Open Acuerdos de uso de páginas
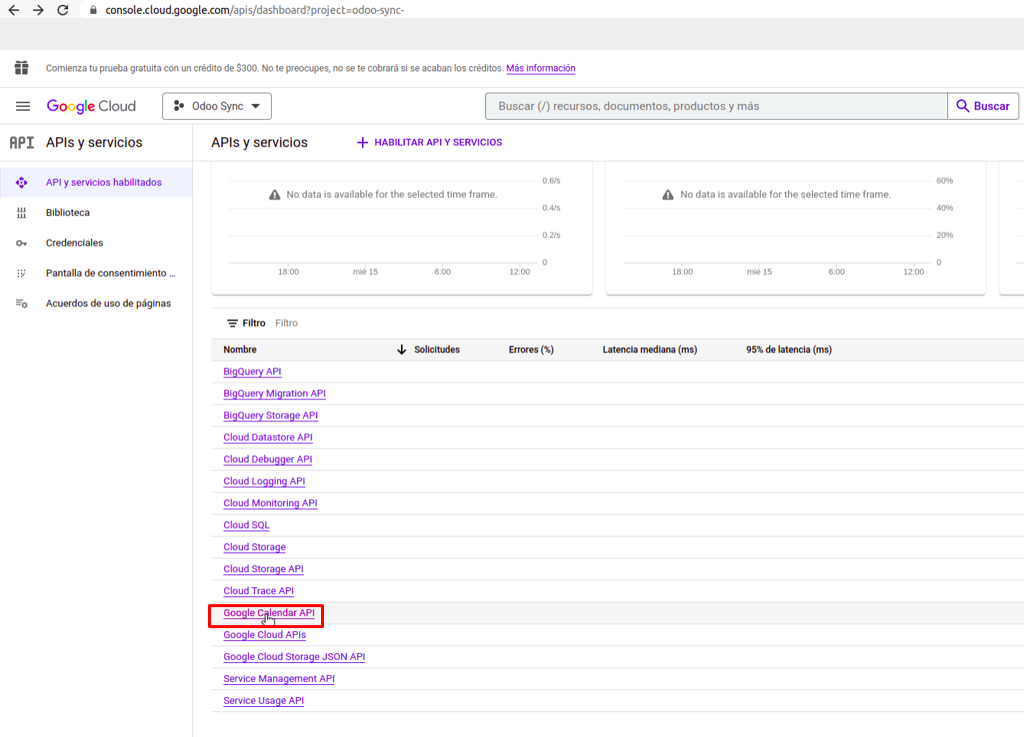1024x737 pixels. click(96, 304)
